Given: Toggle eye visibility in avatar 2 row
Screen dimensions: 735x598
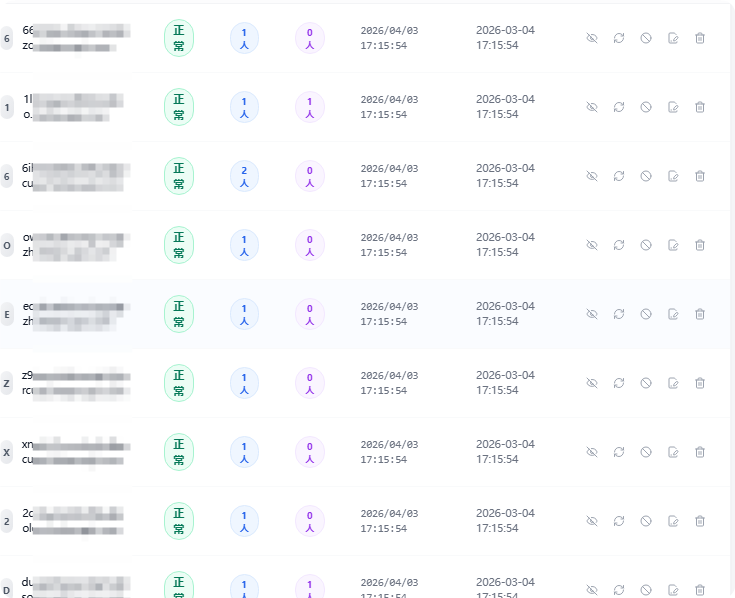Looking at the screenshot, I should [x=592, y=521].
